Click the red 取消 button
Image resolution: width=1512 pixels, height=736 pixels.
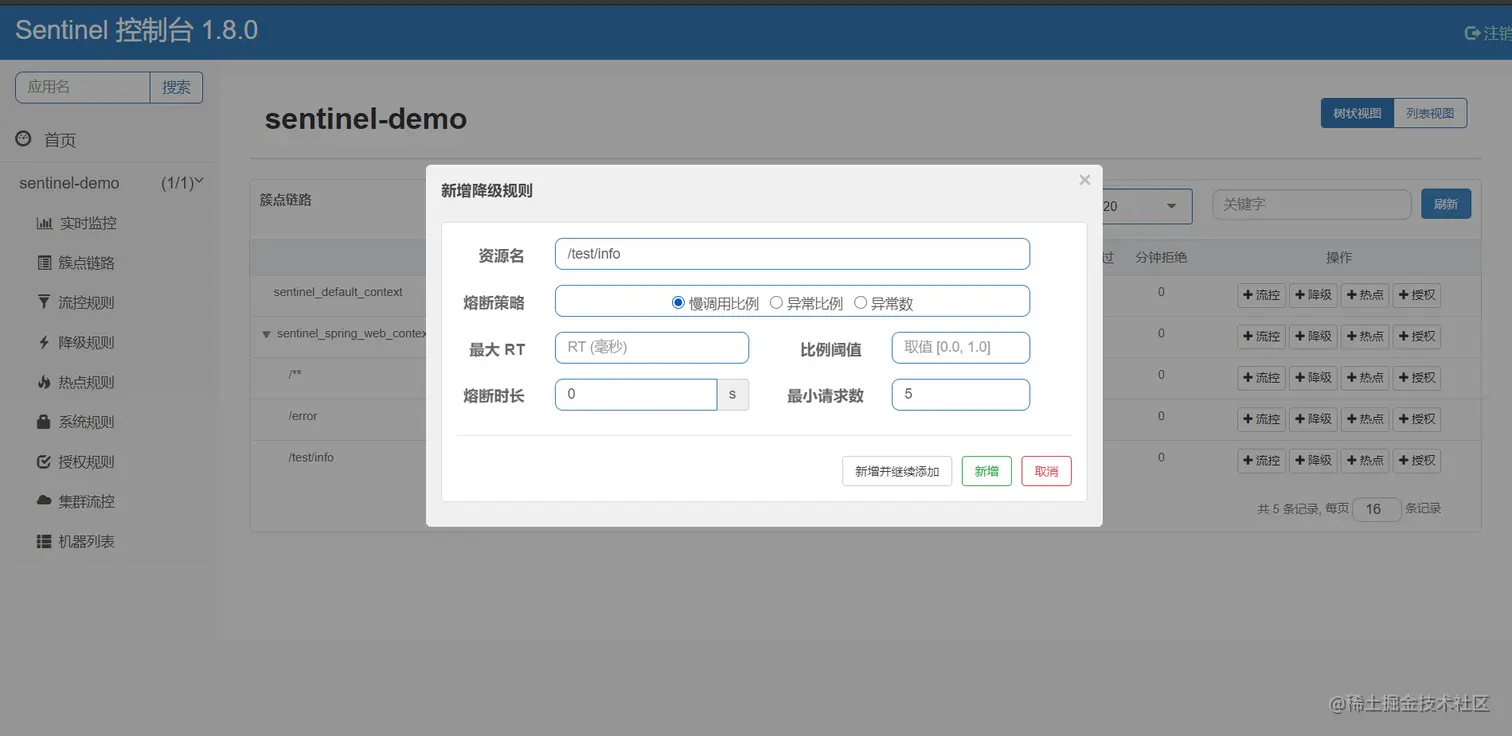[x=1046, y=471]
